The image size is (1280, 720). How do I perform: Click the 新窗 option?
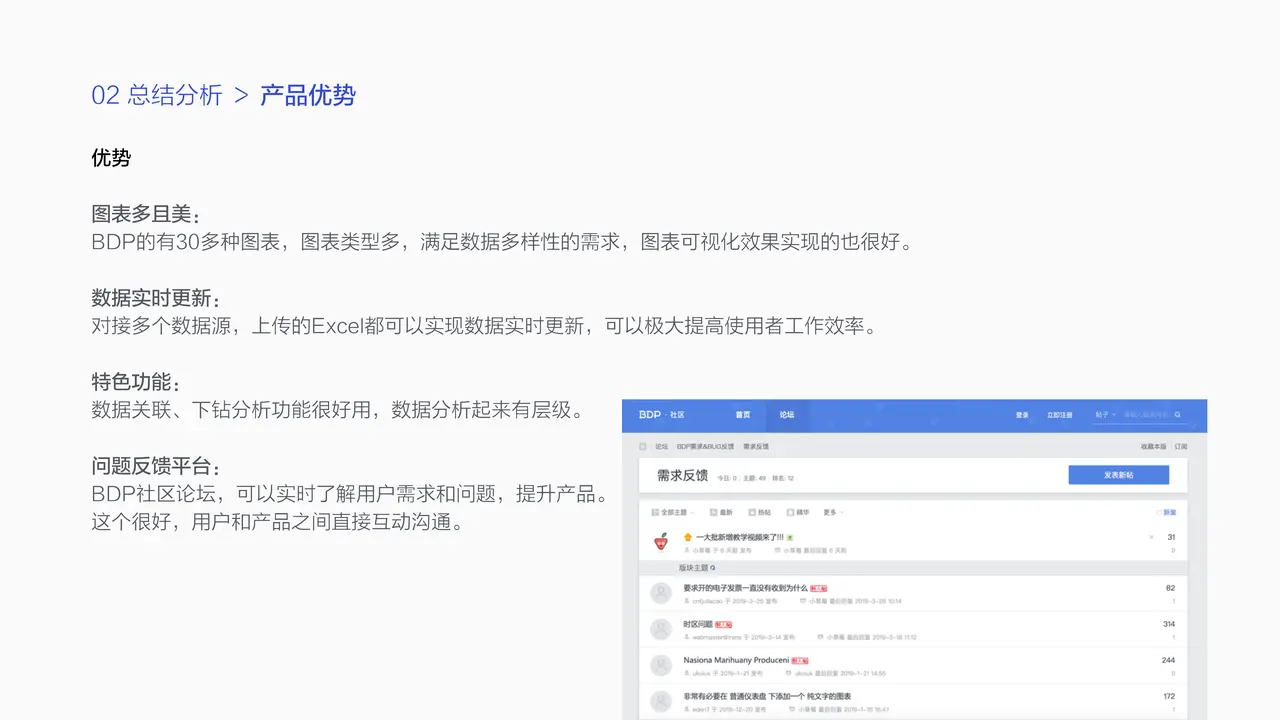click(1166, 512)
